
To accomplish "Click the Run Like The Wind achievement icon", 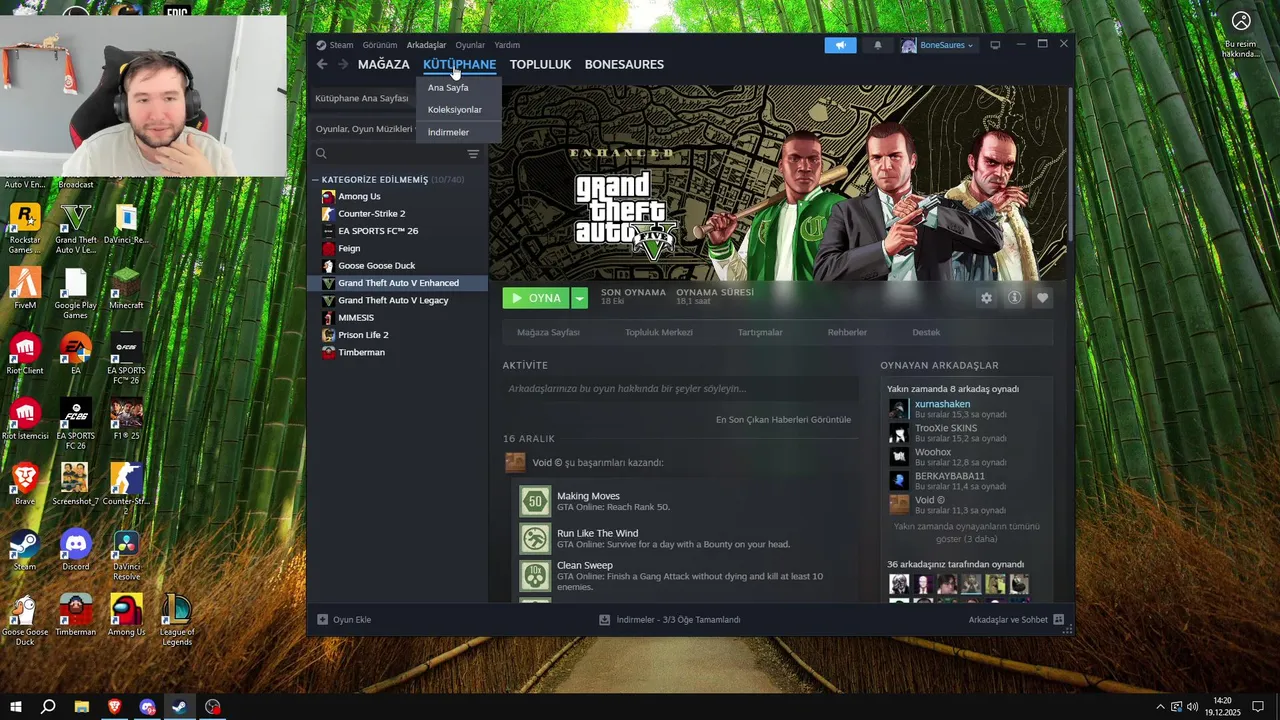I will (535, 538).
